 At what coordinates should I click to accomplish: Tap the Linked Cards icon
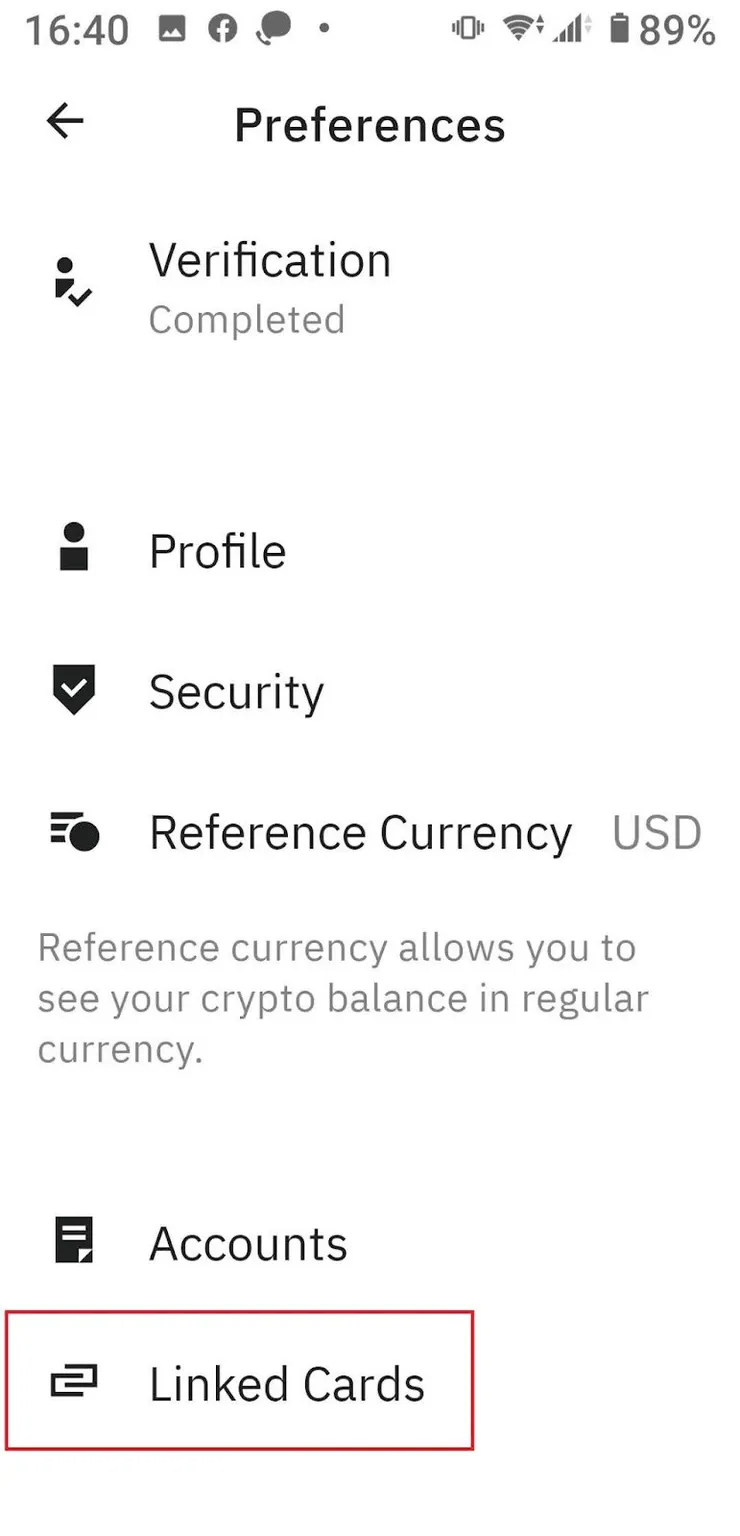74,1383
